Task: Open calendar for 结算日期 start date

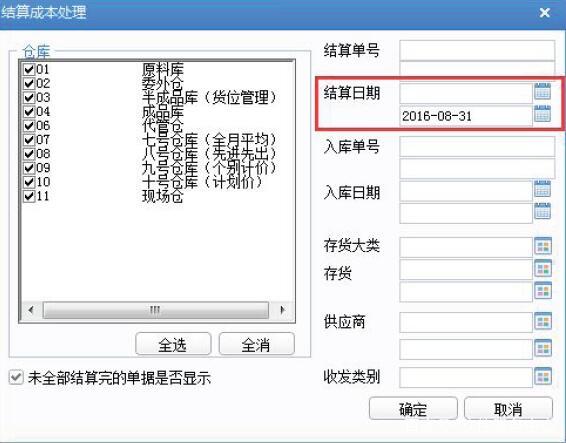Action: pyautogui.click(x=543, y=91)
